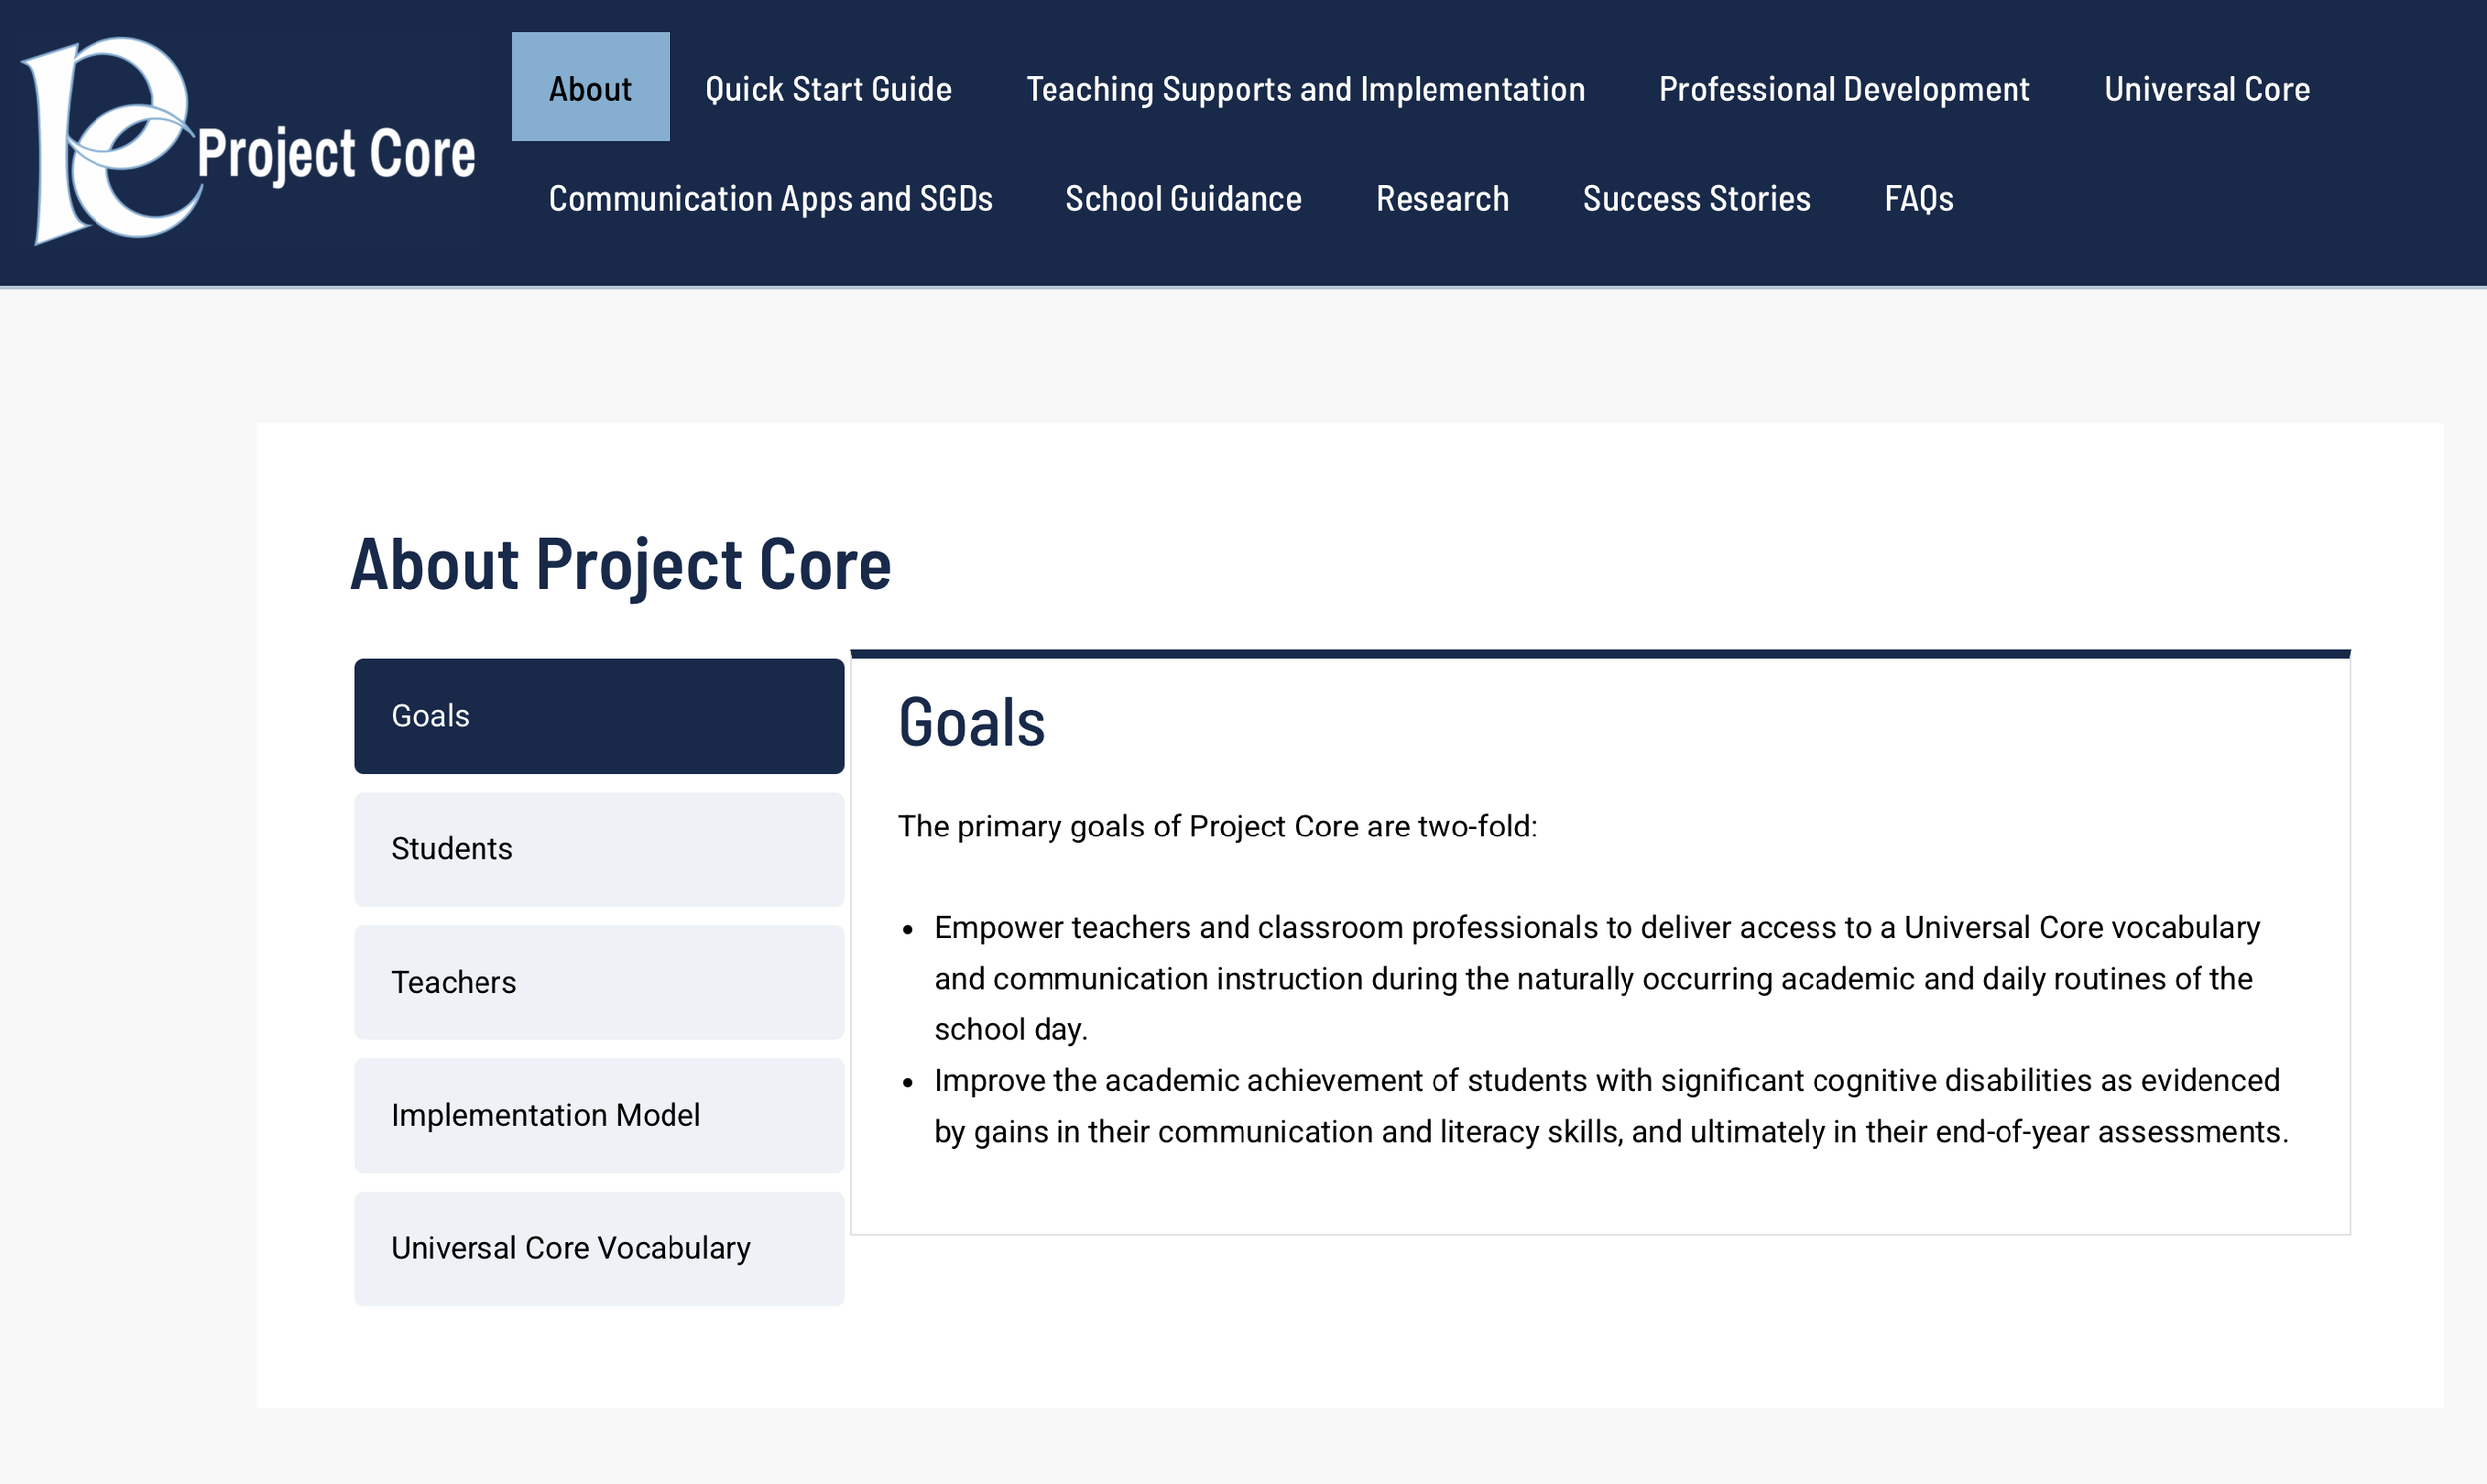Open the About menu item

(x=590, y=88)
